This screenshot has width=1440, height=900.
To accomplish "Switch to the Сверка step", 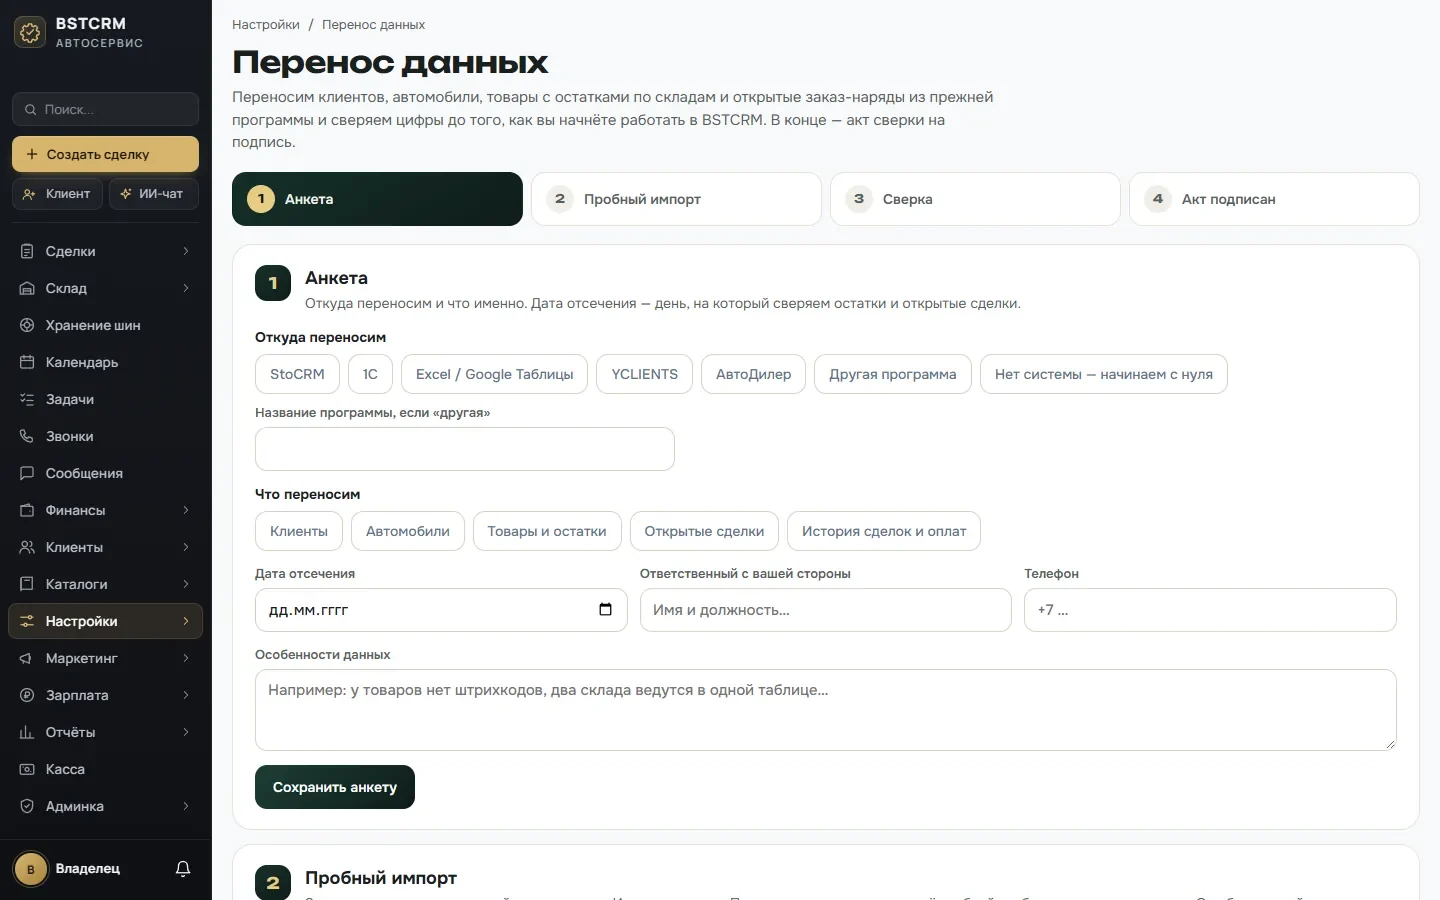I will tap(975, 199).
